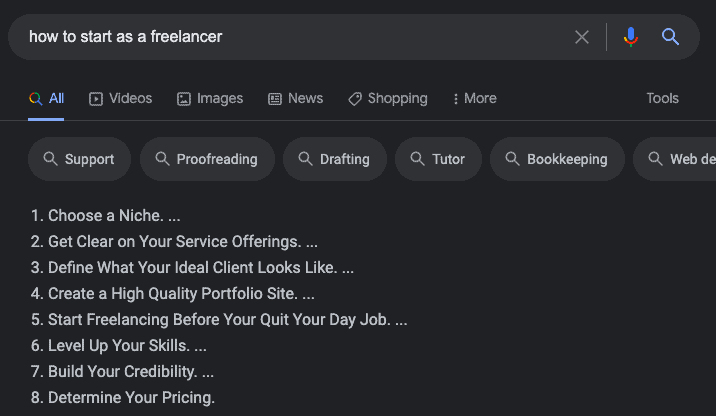The height and width of the screenshot is (416, 716).
Task: Focus the search query text field
Action: [292, 37]
